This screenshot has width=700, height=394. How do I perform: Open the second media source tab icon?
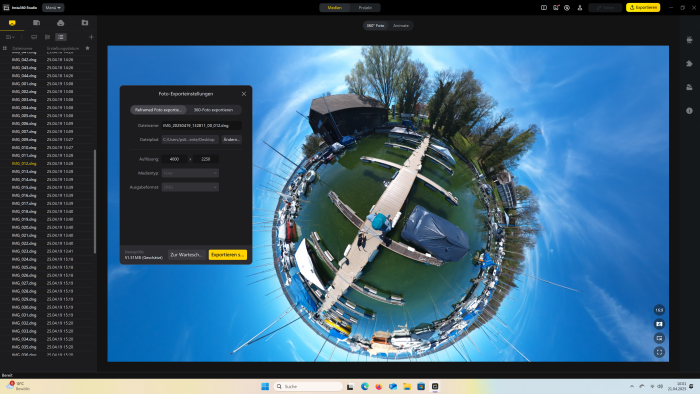coord(36,23)
